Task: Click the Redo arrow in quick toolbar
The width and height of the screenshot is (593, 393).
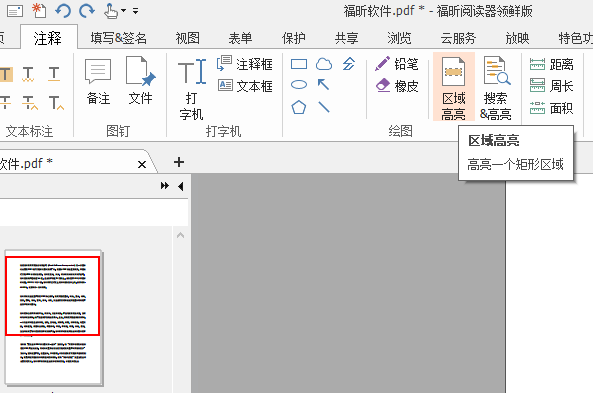Action: click(87, 11)
